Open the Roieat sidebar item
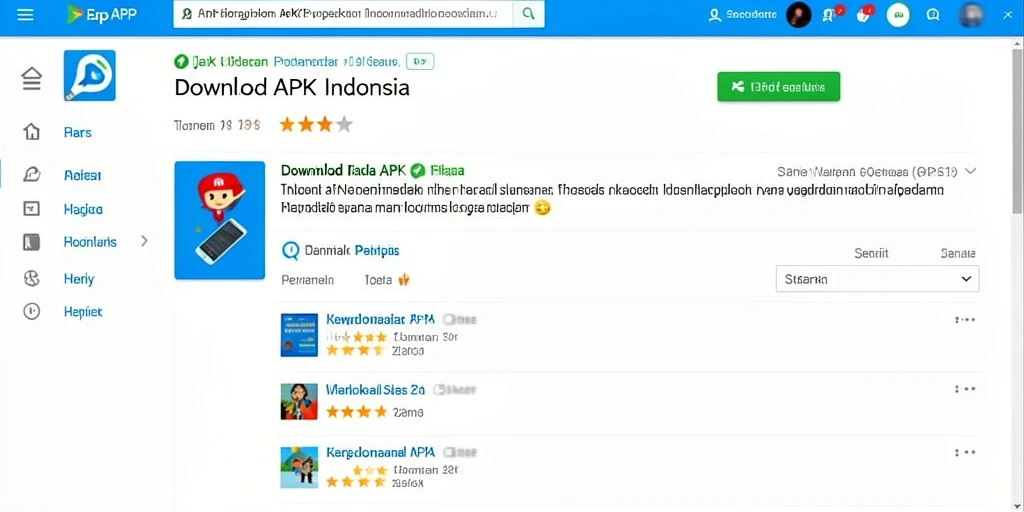Viewport: 1024px width, 512px height. [x=82, y=175]
